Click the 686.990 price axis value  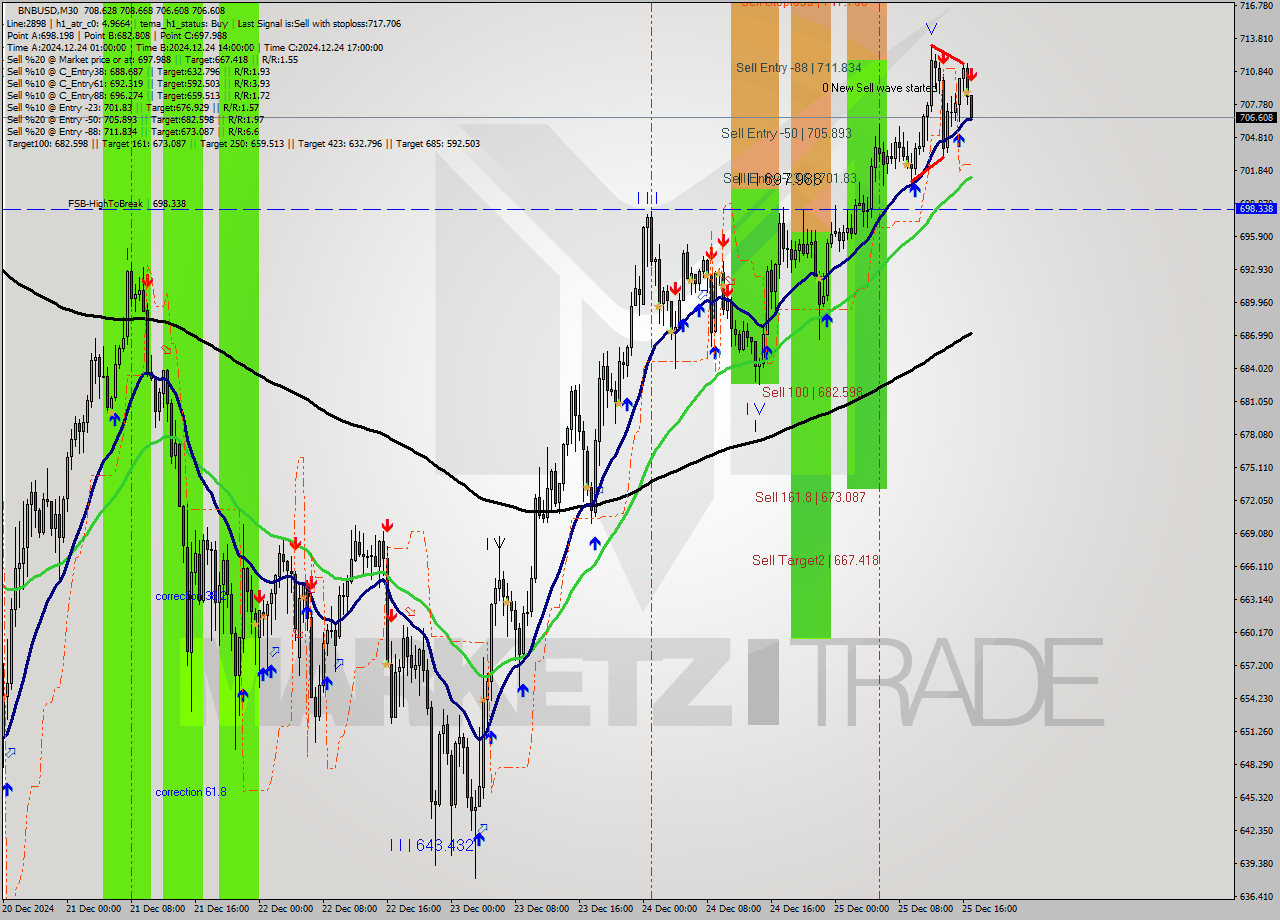(1256, 336)
